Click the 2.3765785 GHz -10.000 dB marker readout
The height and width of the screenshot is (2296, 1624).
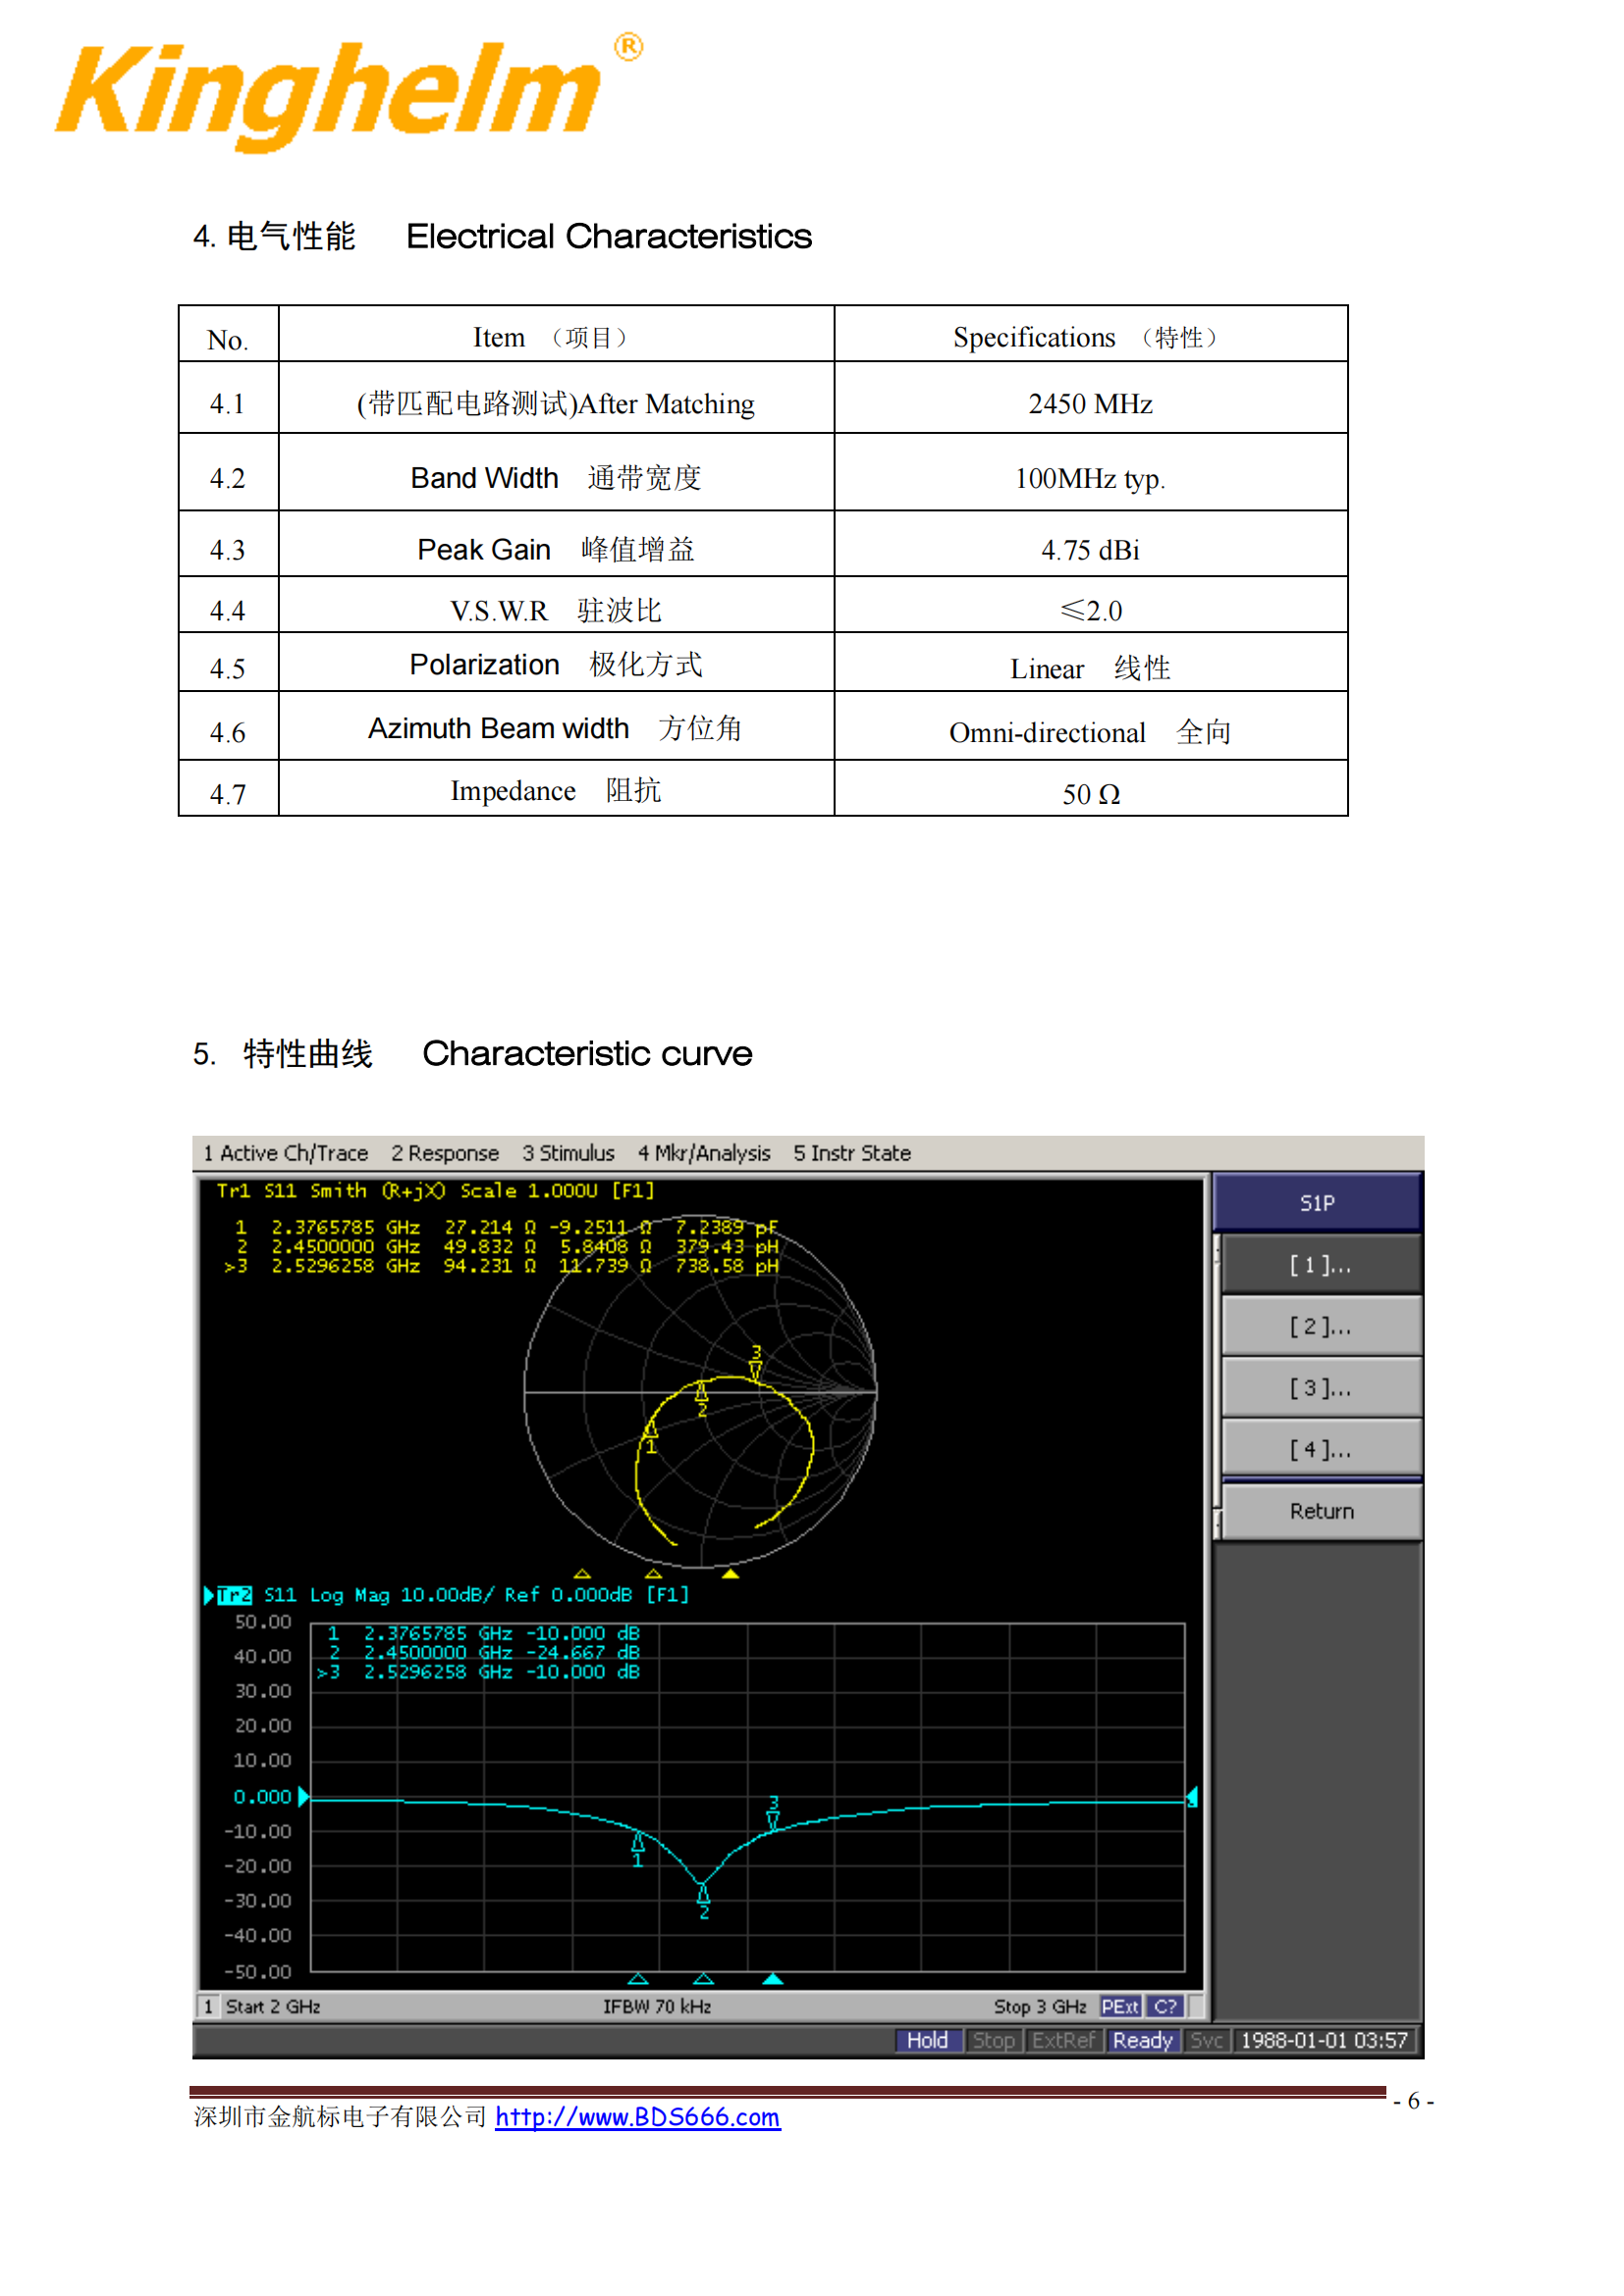pyautogui.click(x=484, y=1633)
